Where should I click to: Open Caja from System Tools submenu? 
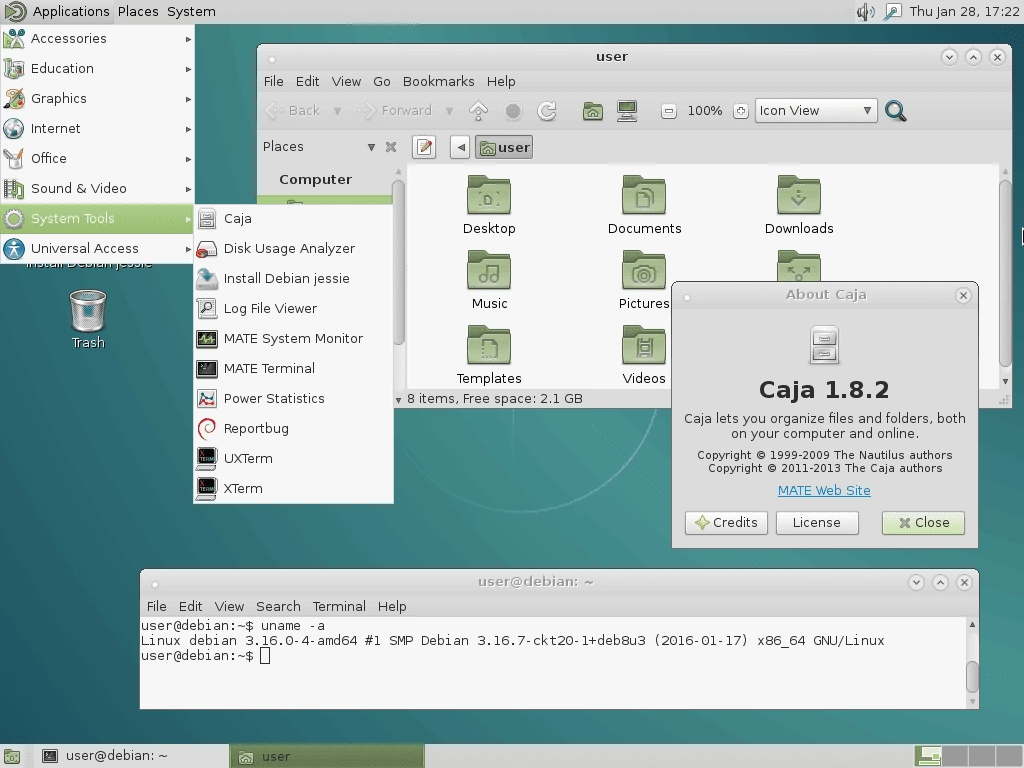point(293,219)
